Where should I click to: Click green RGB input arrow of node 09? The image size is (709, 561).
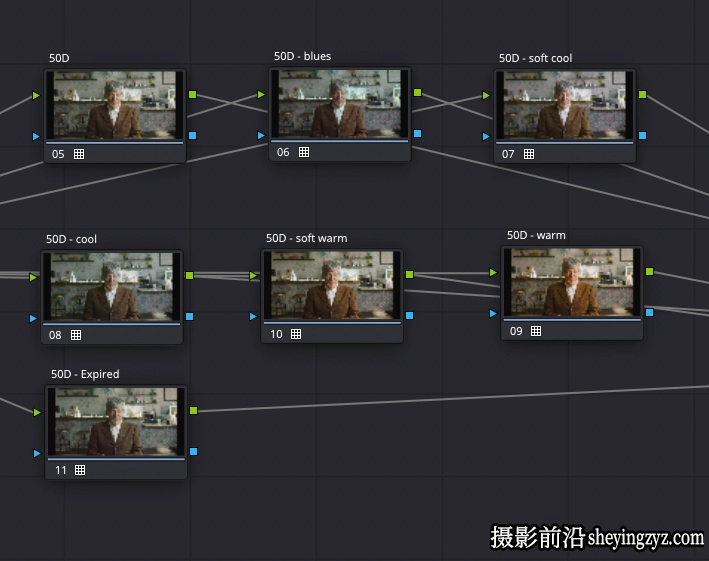click(493, 272)
